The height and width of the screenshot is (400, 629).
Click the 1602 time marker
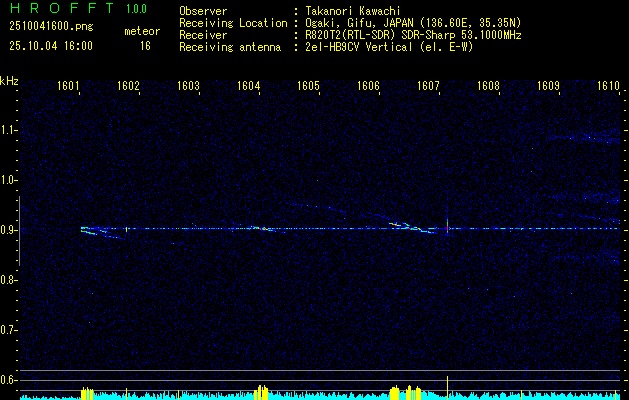128,86
